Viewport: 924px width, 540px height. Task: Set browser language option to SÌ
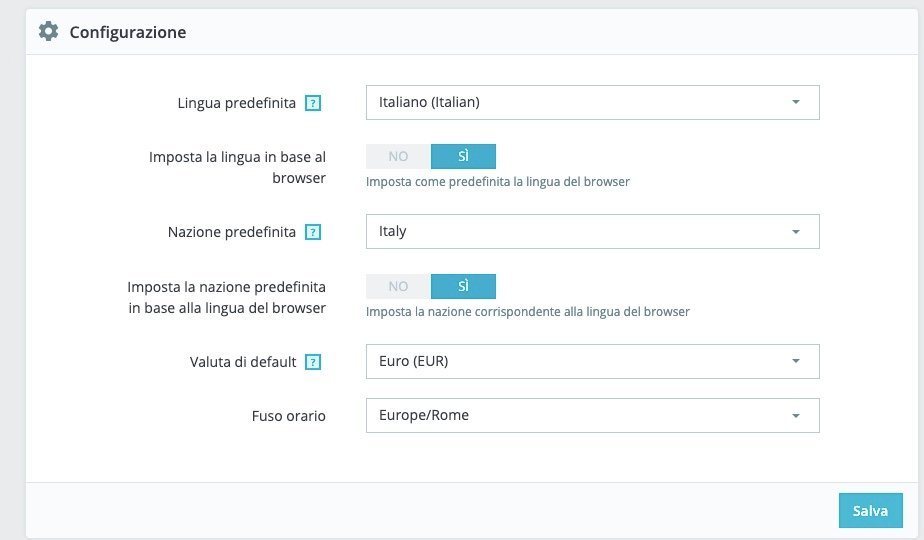click(x=463, y=157)
